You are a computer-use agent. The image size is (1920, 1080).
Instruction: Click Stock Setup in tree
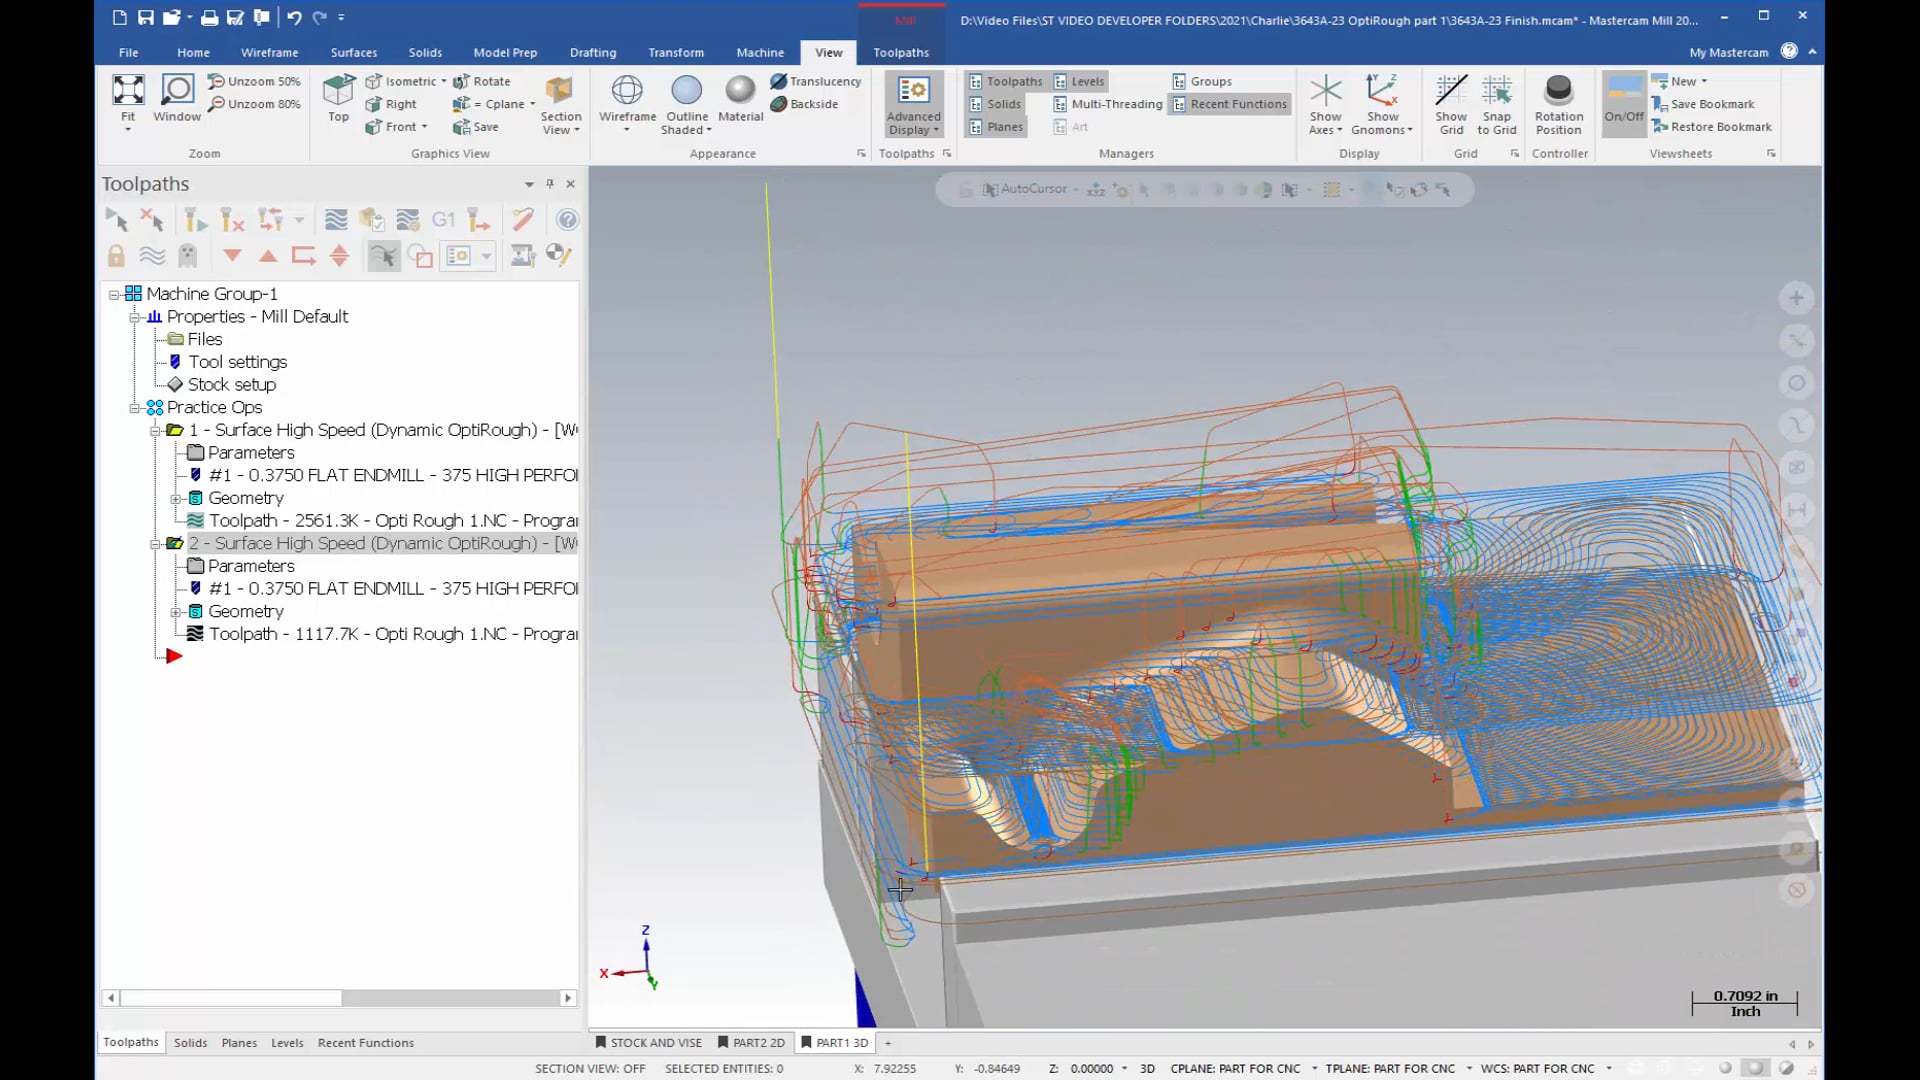coord(232,384)
